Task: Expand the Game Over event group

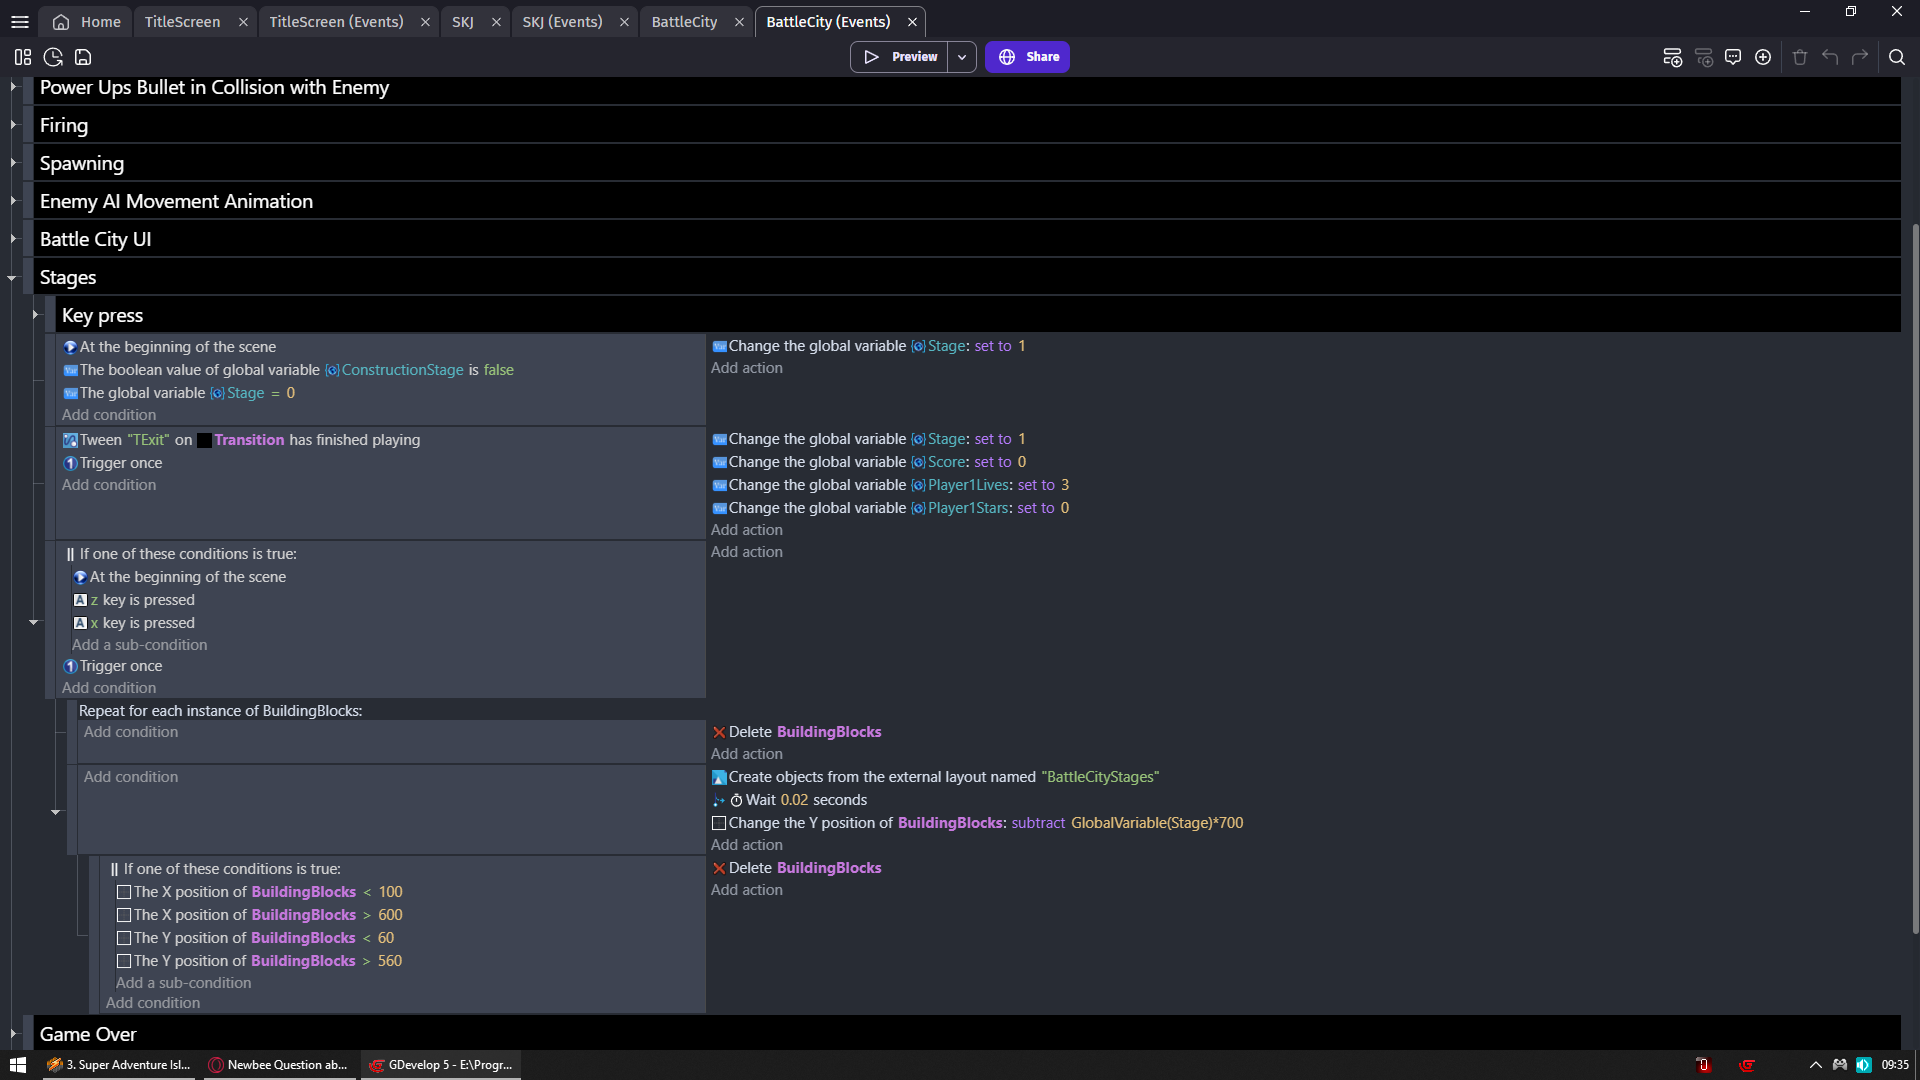Action: [x=12, y=1034]
